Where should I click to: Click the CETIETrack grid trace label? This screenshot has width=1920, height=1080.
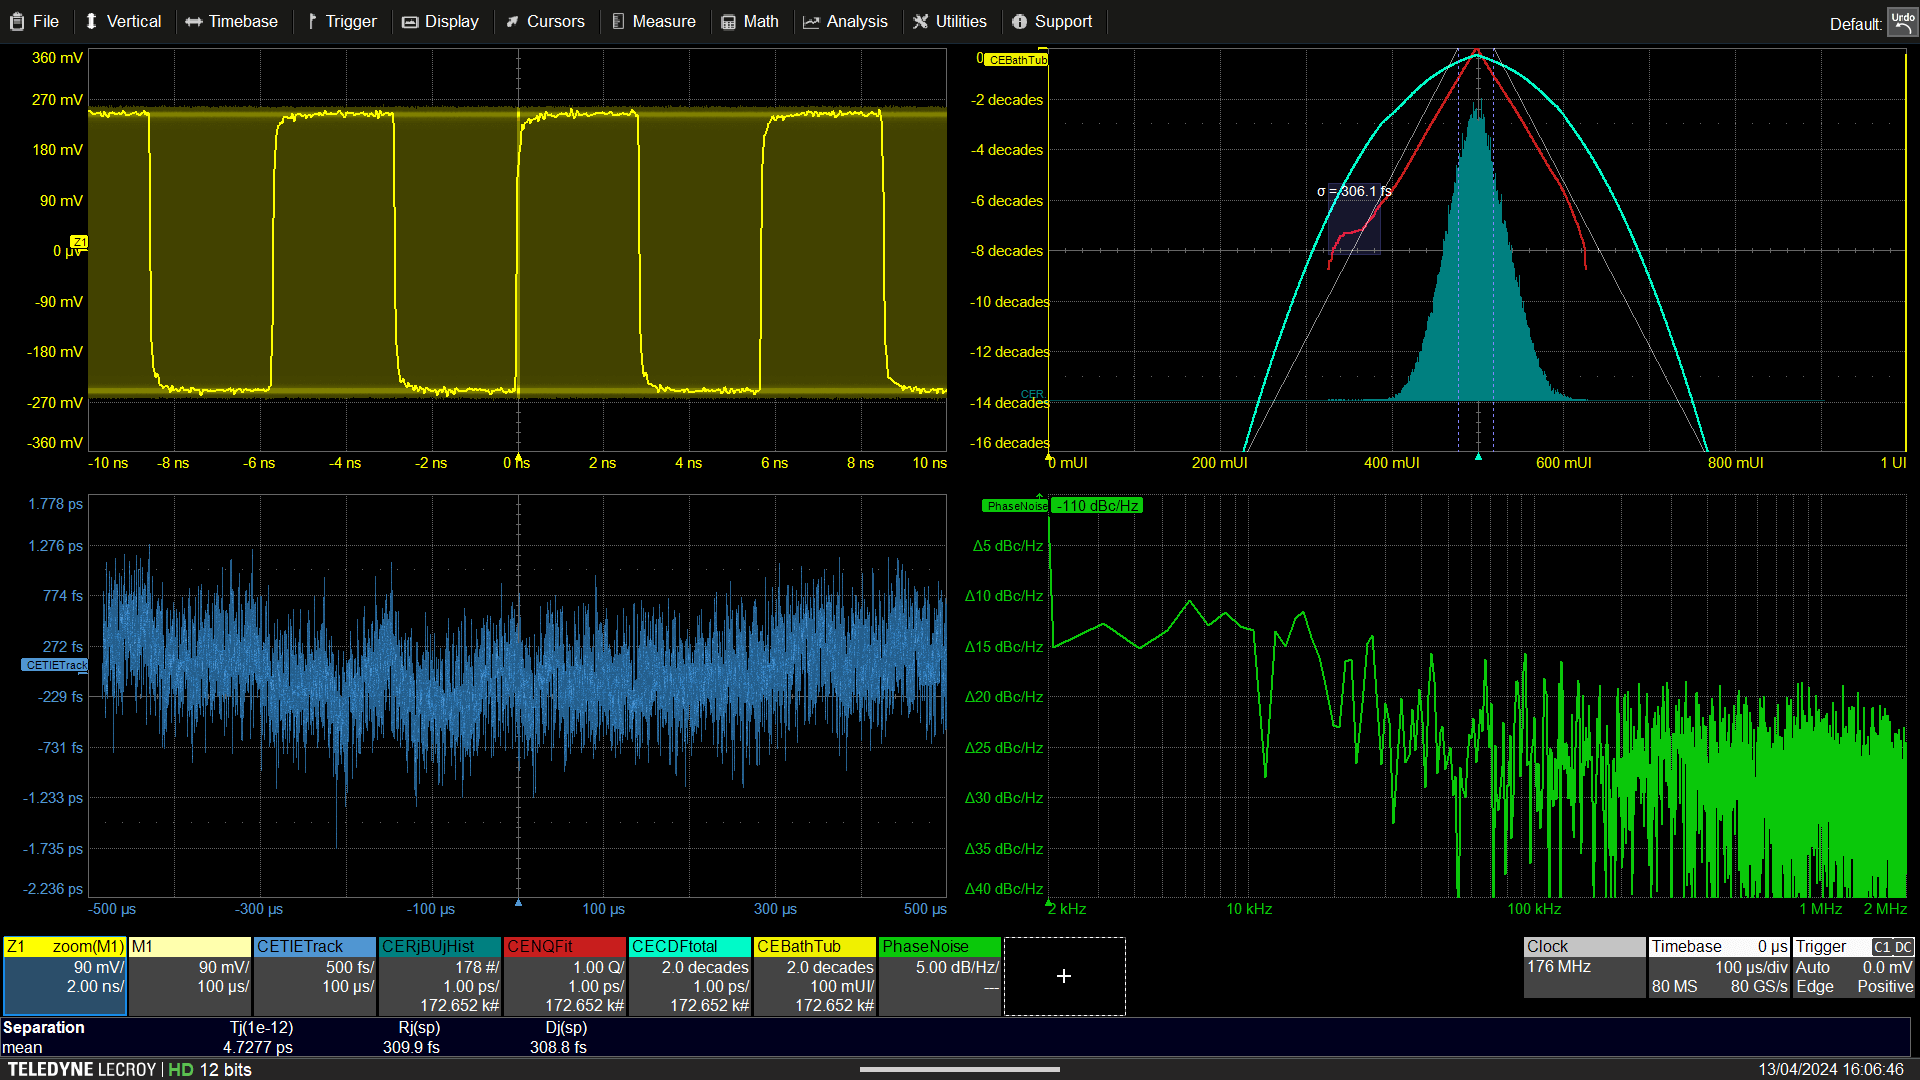tap(55, 665)
